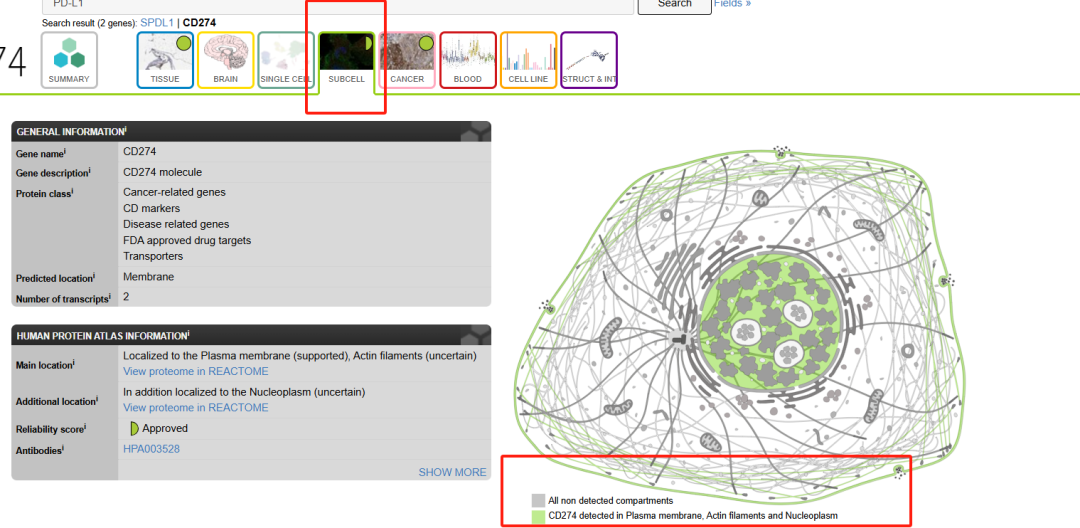The width and height of the screenshot is (1080, 528).
Task: Open the SPDL1 gene search result
Action: pos(156,22)
